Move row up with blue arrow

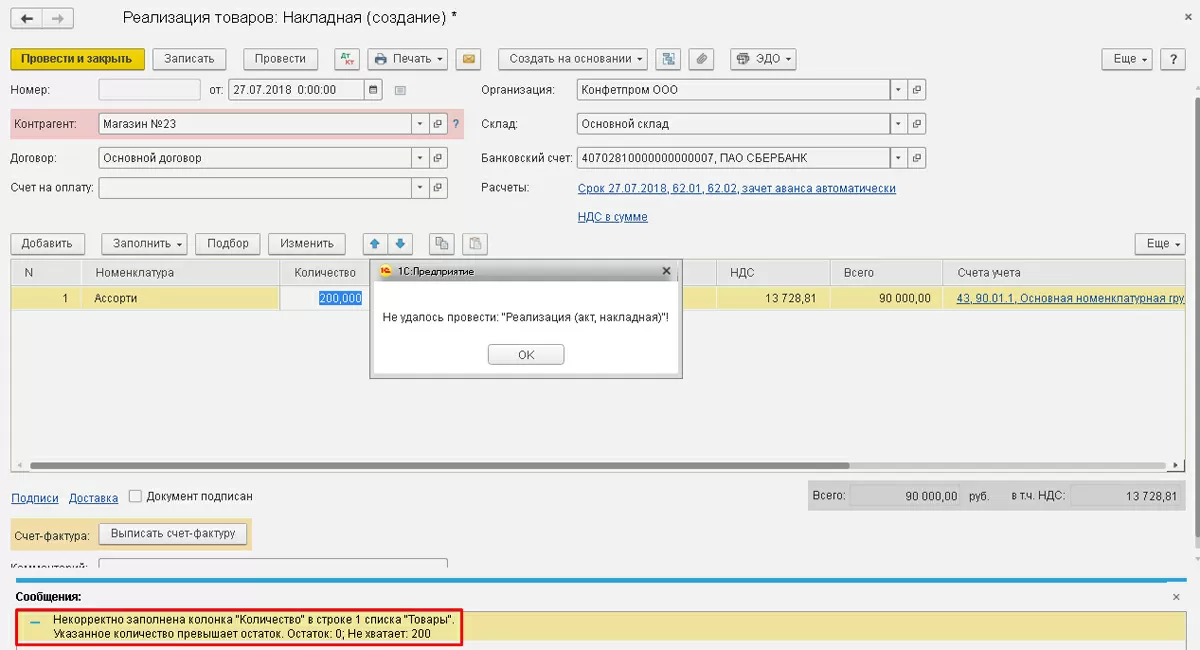(375, 244)
